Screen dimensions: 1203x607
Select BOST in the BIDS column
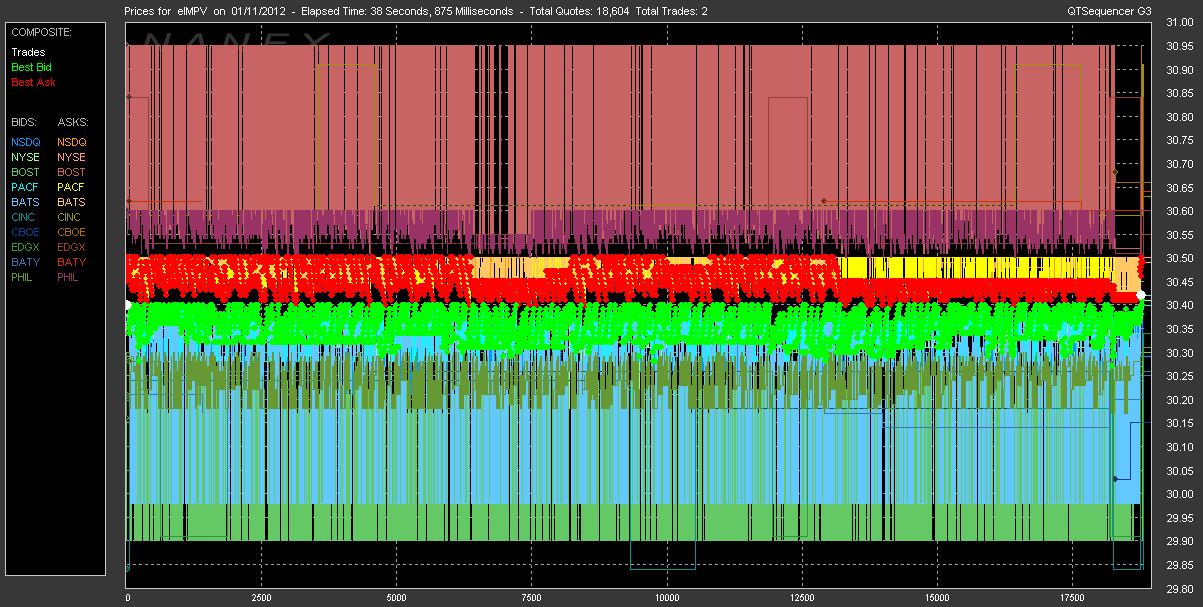[x=26, y=172]
